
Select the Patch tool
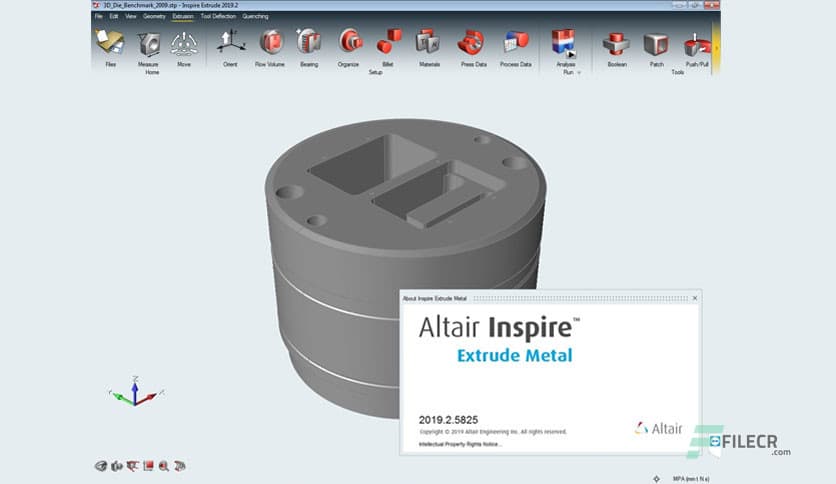click(656, 44)
